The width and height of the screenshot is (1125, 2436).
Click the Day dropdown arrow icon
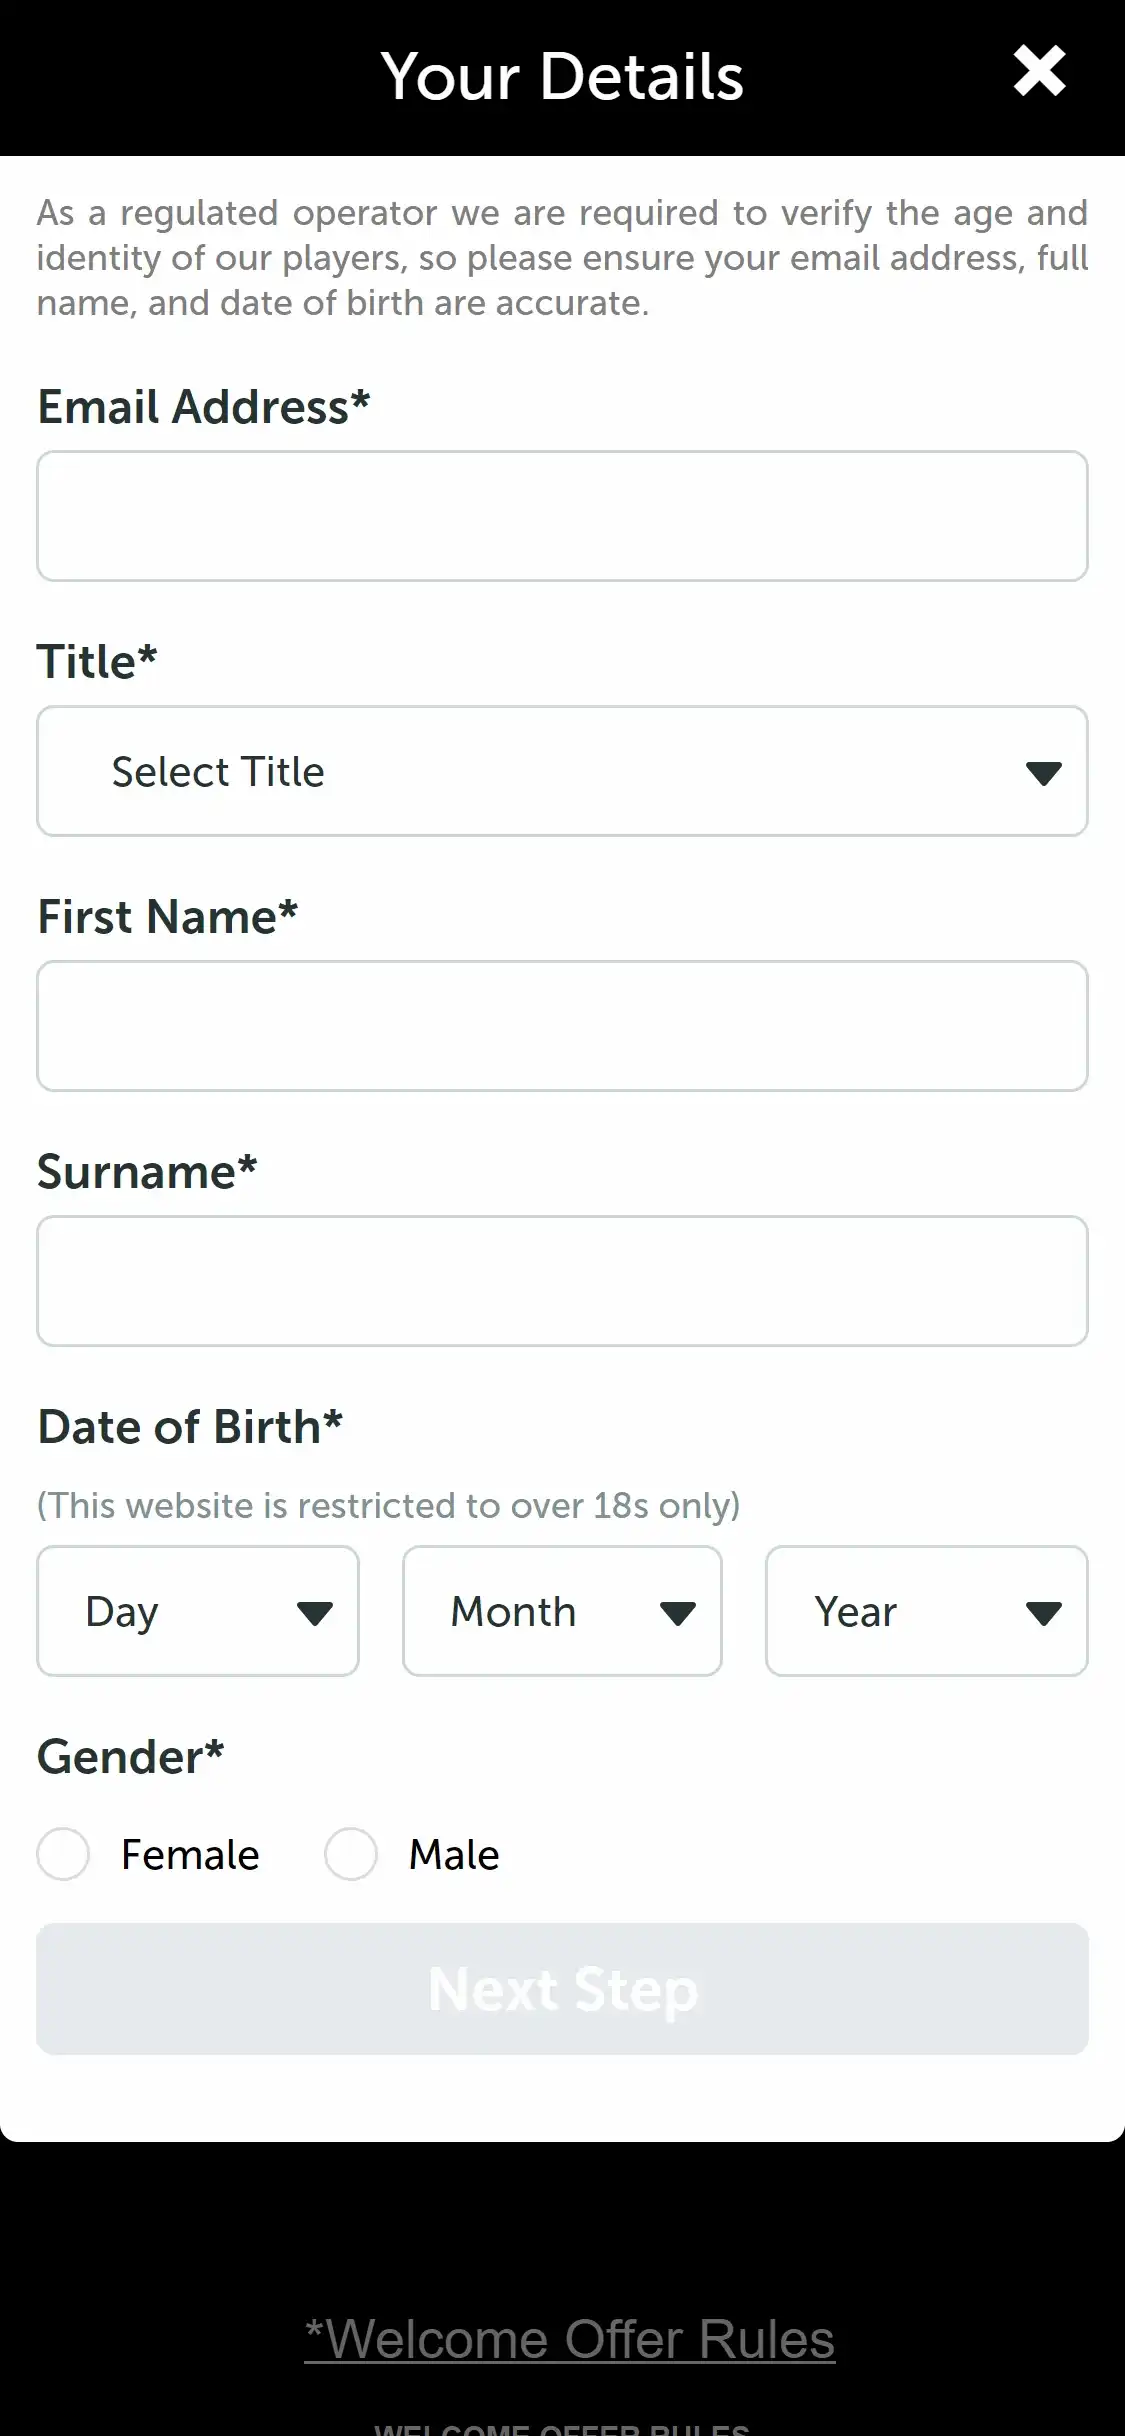coord(315,1613)
